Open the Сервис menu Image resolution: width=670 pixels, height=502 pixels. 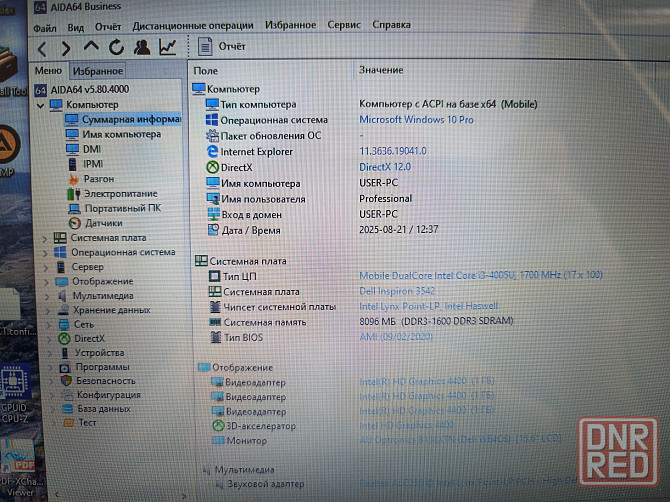coord(344,25)
